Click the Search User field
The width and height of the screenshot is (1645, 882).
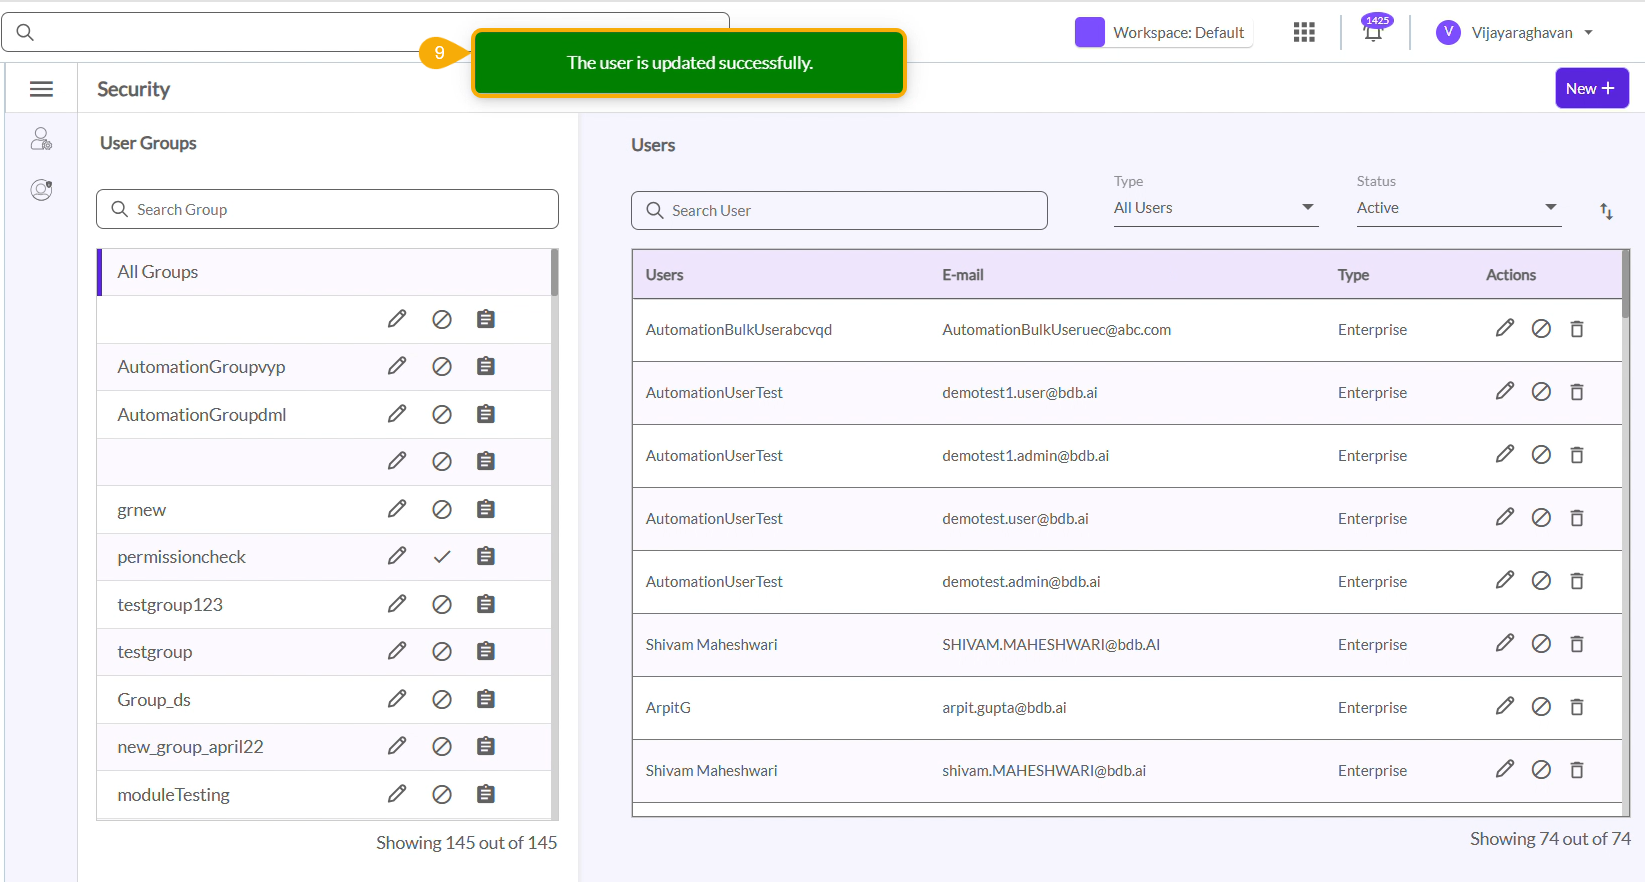(x=839, y=211)
